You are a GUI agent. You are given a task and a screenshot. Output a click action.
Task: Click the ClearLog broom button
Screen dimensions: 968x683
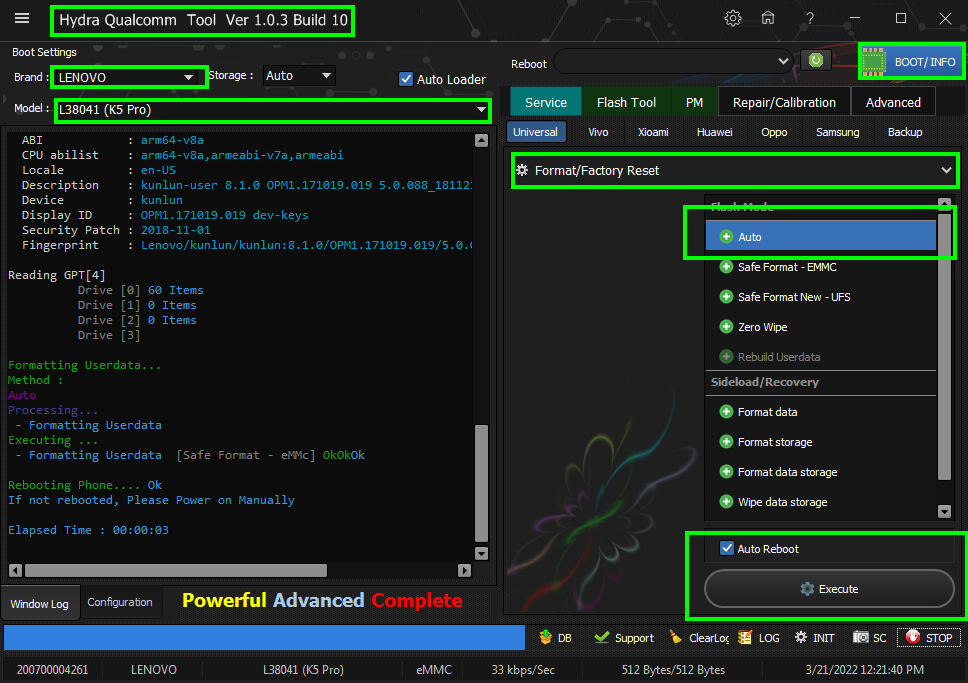click(699, 638)
